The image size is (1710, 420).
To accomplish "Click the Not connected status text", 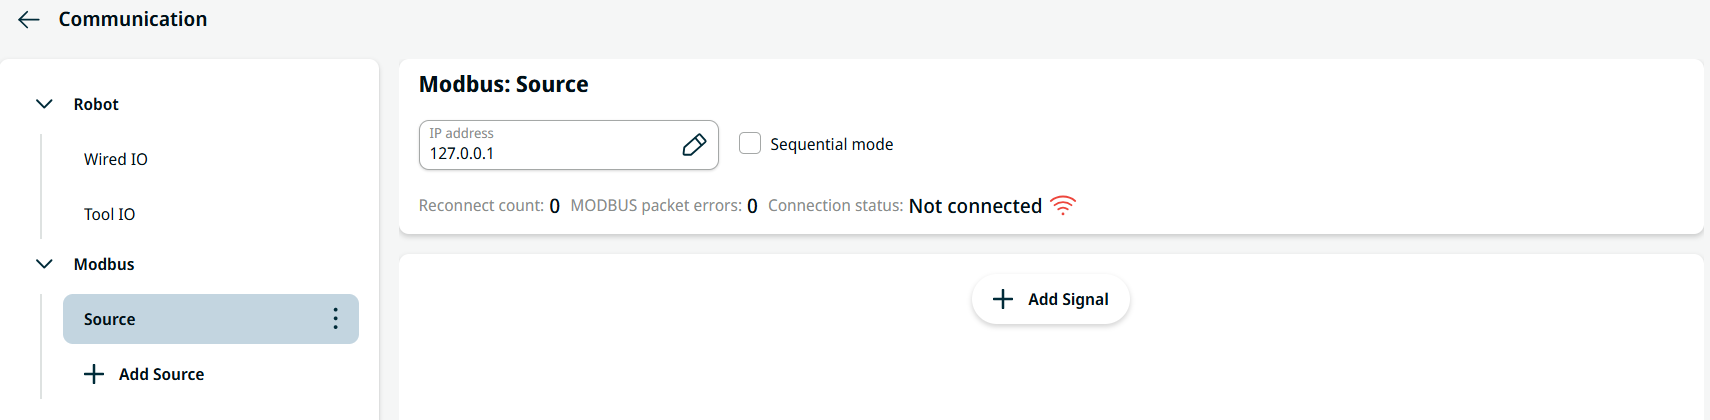I will tap(975, 206).
